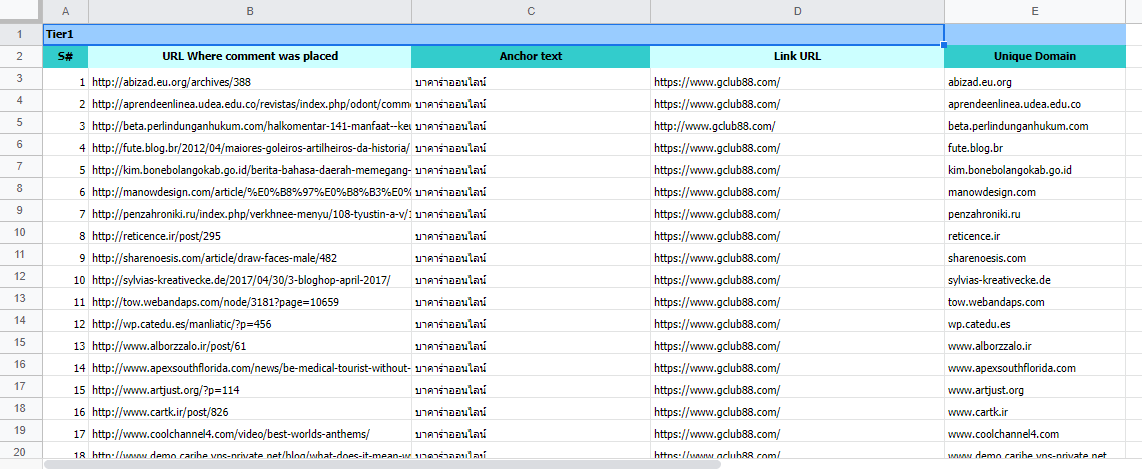Viewport: 1142px width, 469px height.
Task: Click the horizontal scrollbar thumb
Action: click(x=380, y=464)
